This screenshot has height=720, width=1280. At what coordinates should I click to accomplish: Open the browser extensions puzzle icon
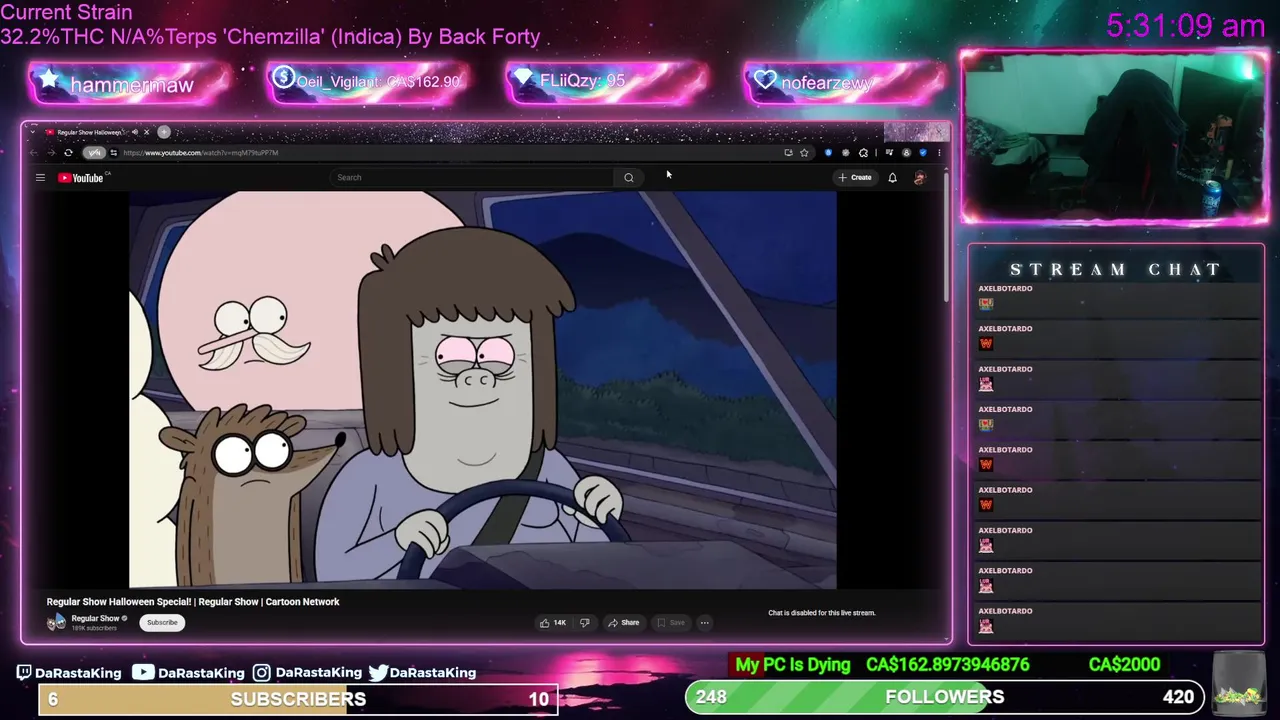pos(863,153)
